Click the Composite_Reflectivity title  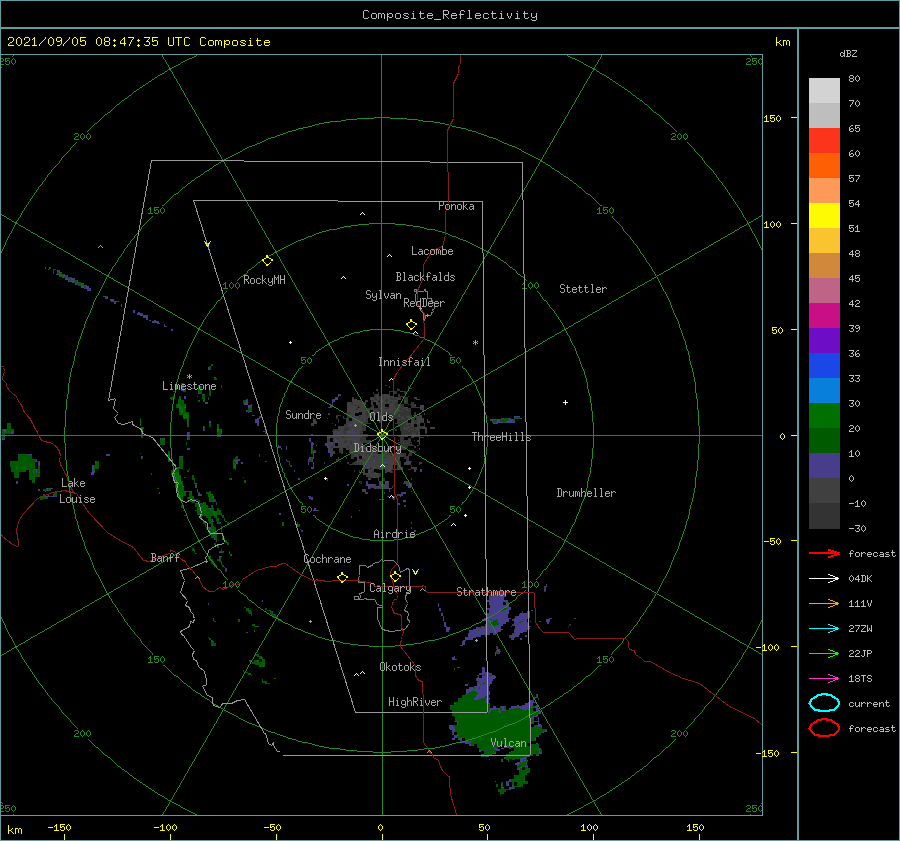(449, 15)
